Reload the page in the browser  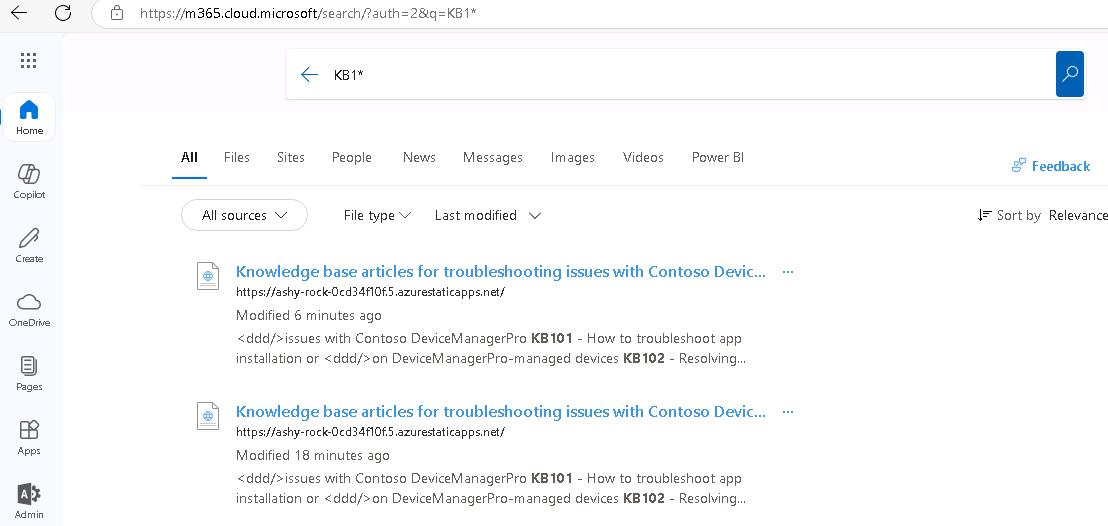tap(63, 12)
